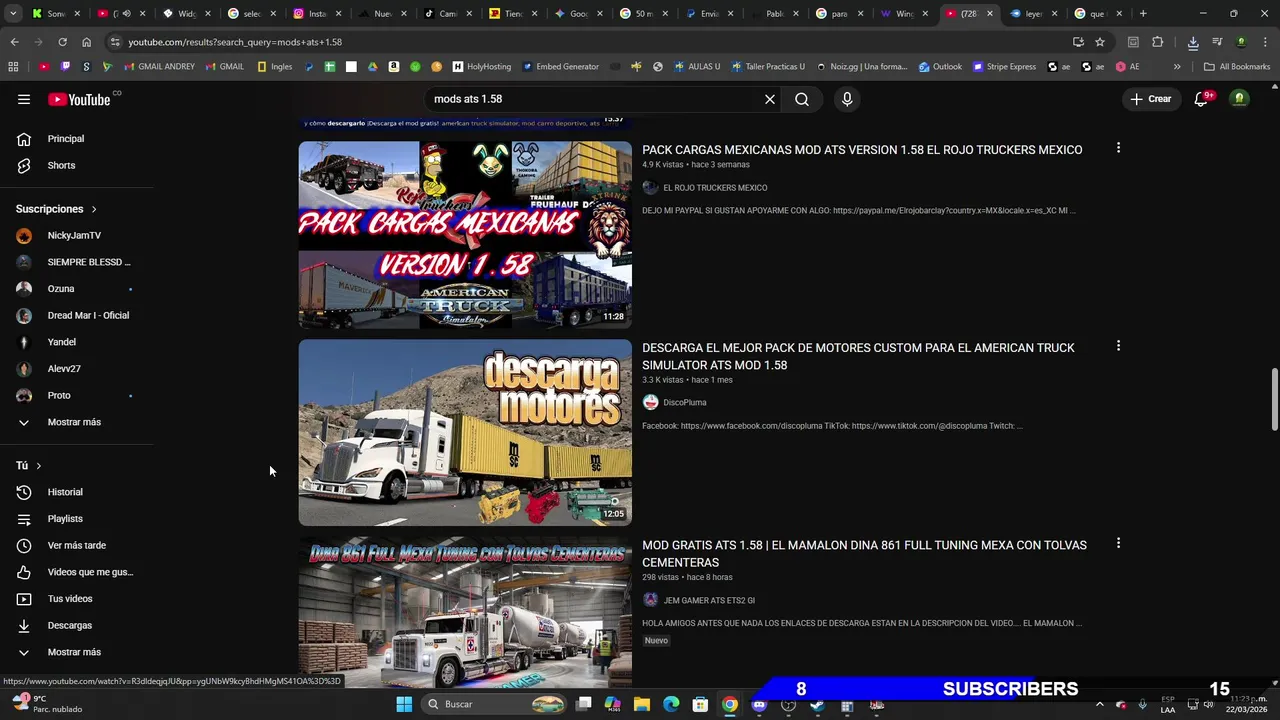
Task: Open Chrome downloads
Action: (1193, 42)
